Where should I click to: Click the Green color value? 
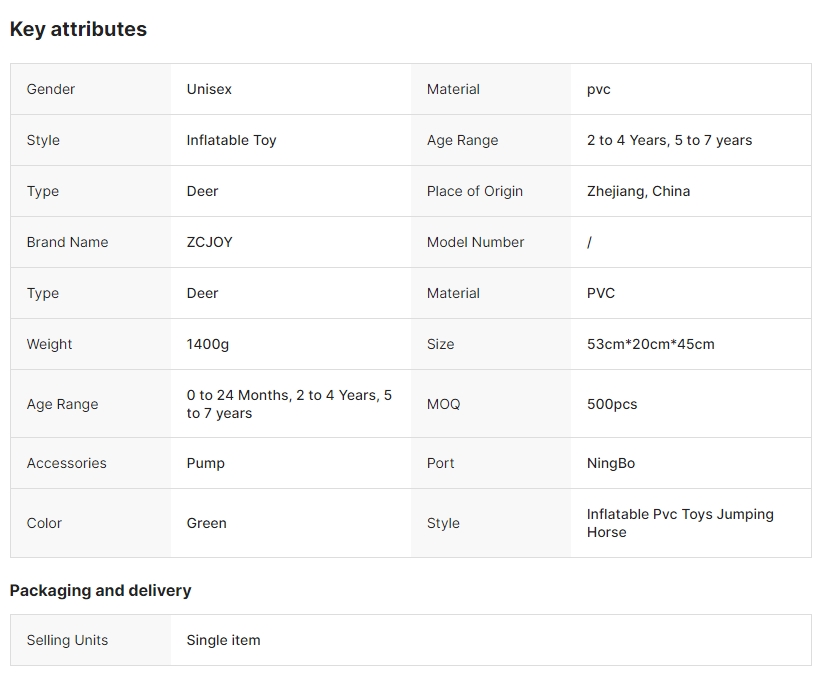coord(206,523)
